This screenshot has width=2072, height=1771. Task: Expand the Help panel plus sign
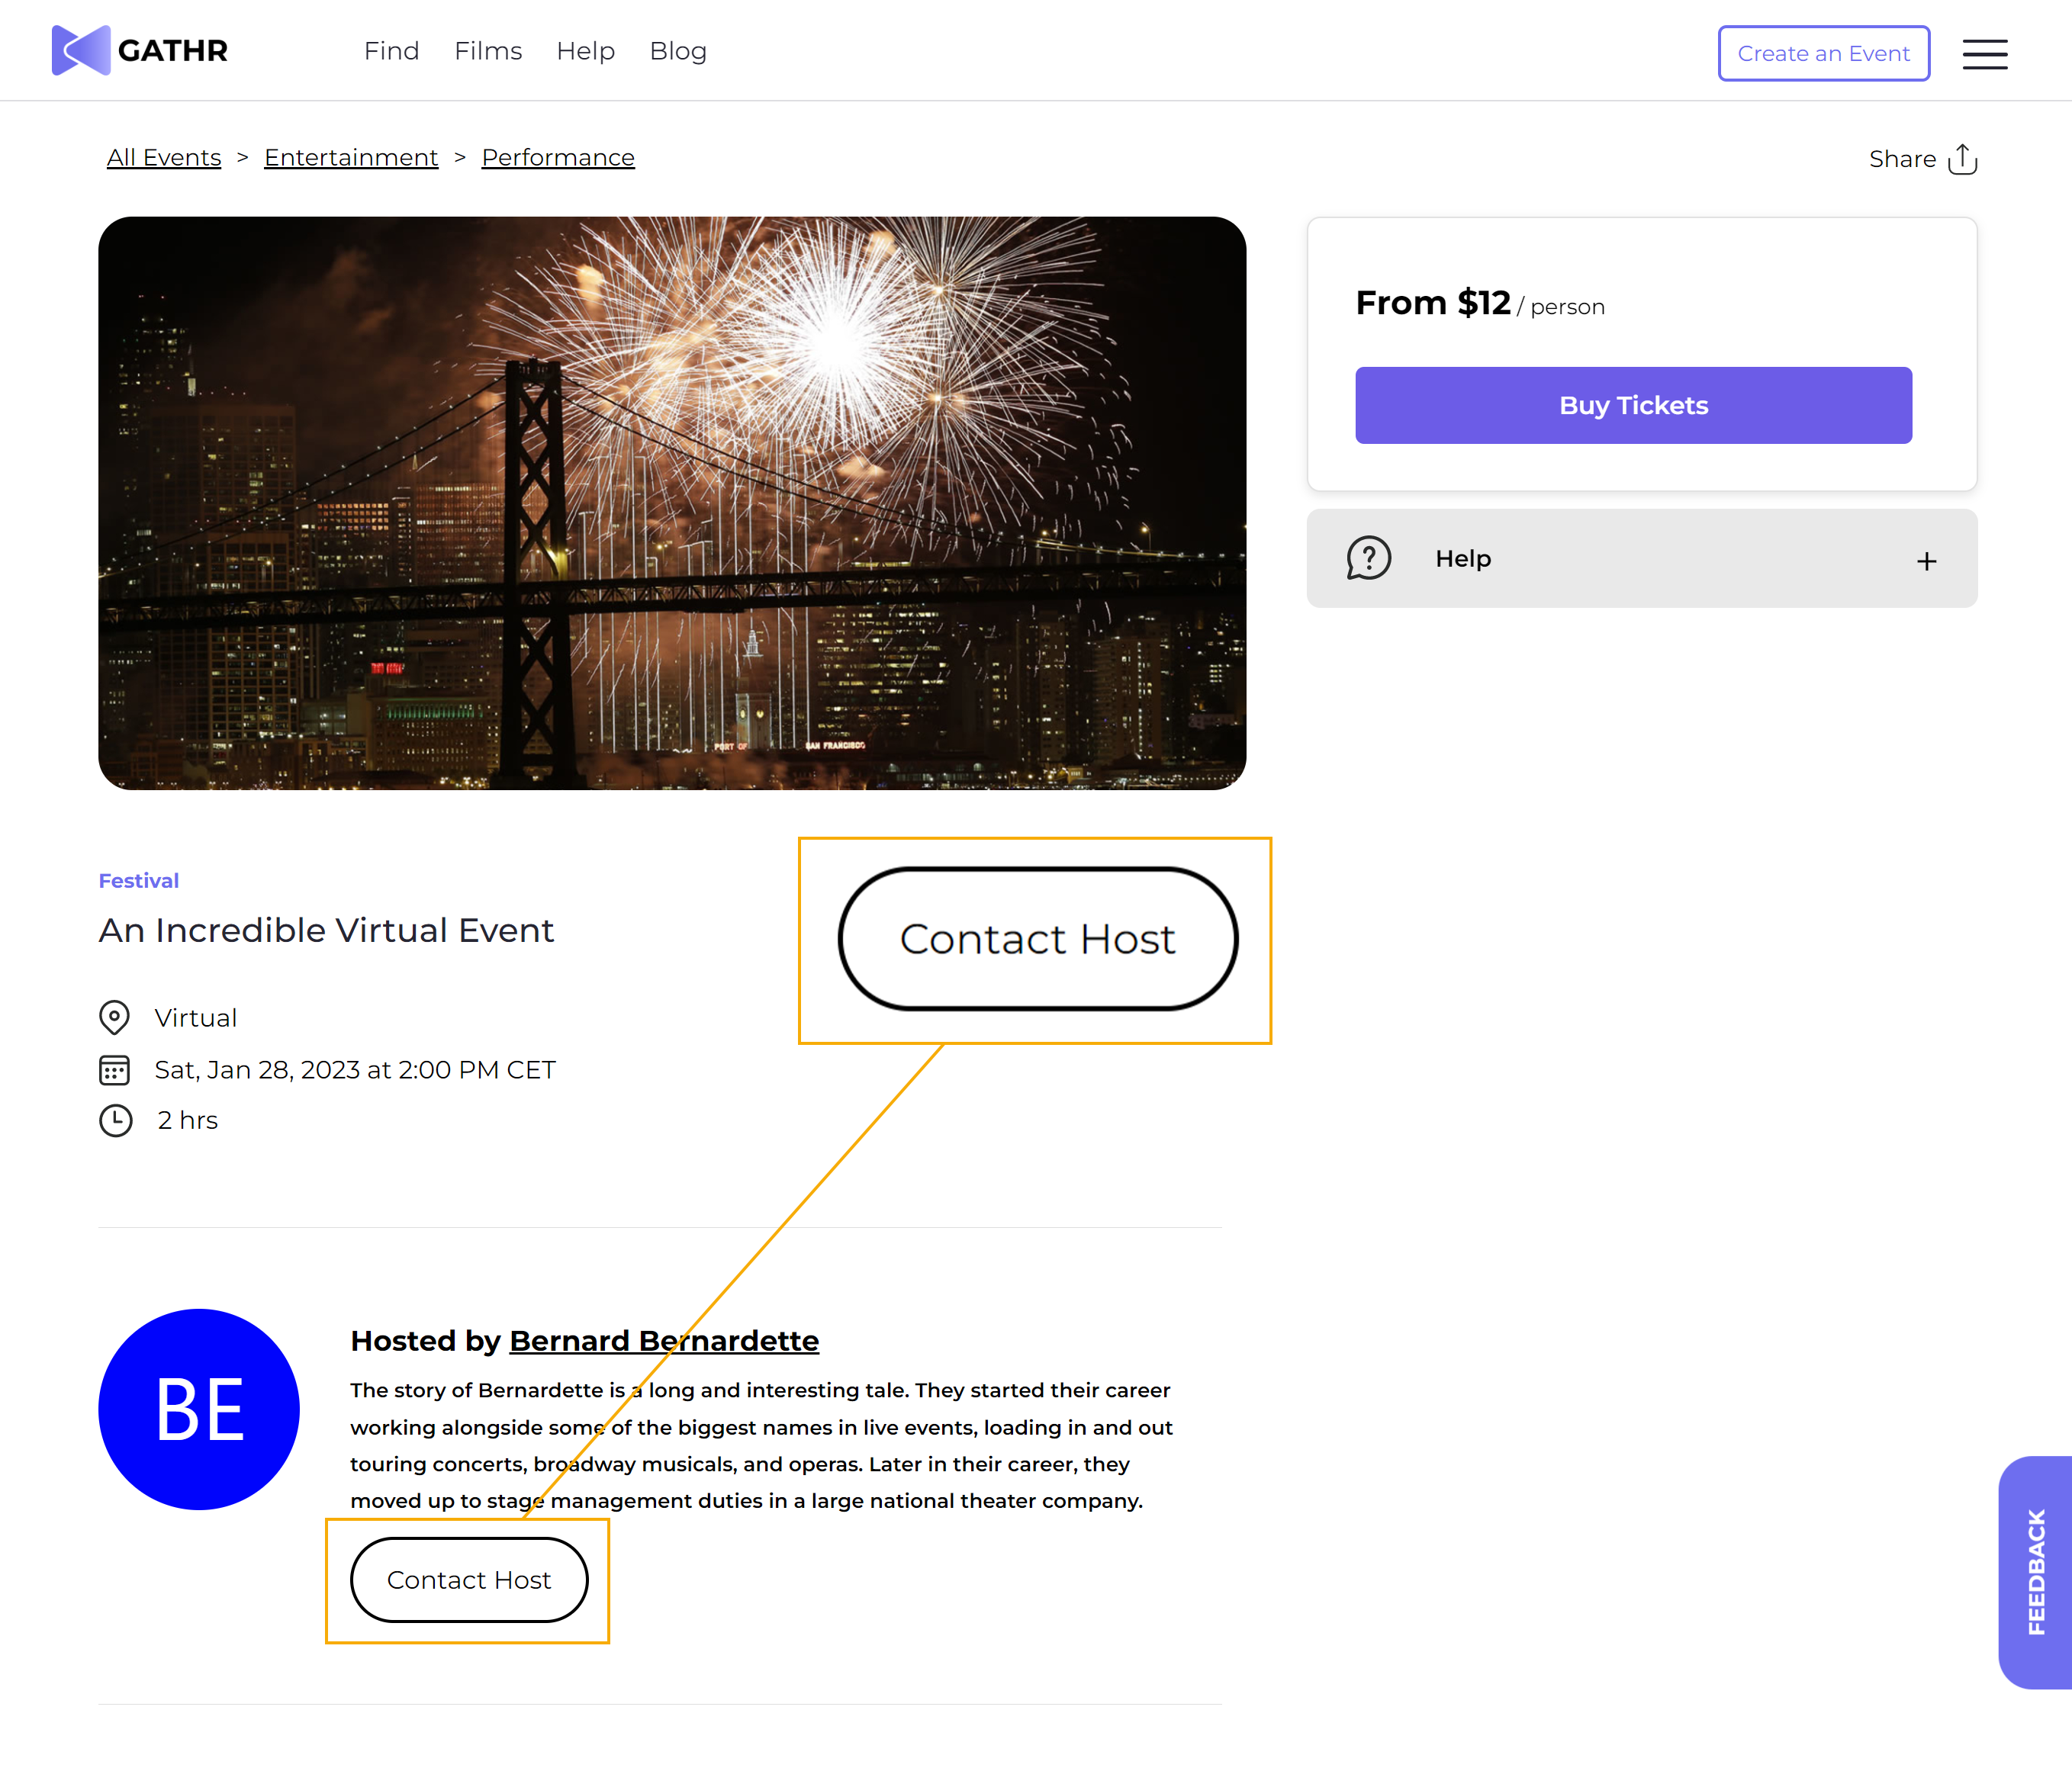tap(1926, 561)
